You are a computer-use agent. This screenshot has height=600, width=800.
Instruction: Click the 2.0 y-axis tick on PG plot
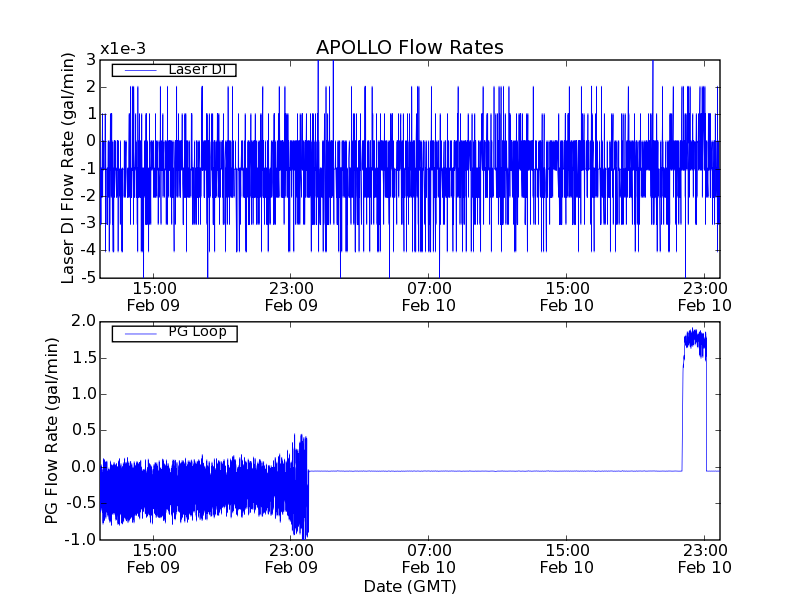[84, 321]
